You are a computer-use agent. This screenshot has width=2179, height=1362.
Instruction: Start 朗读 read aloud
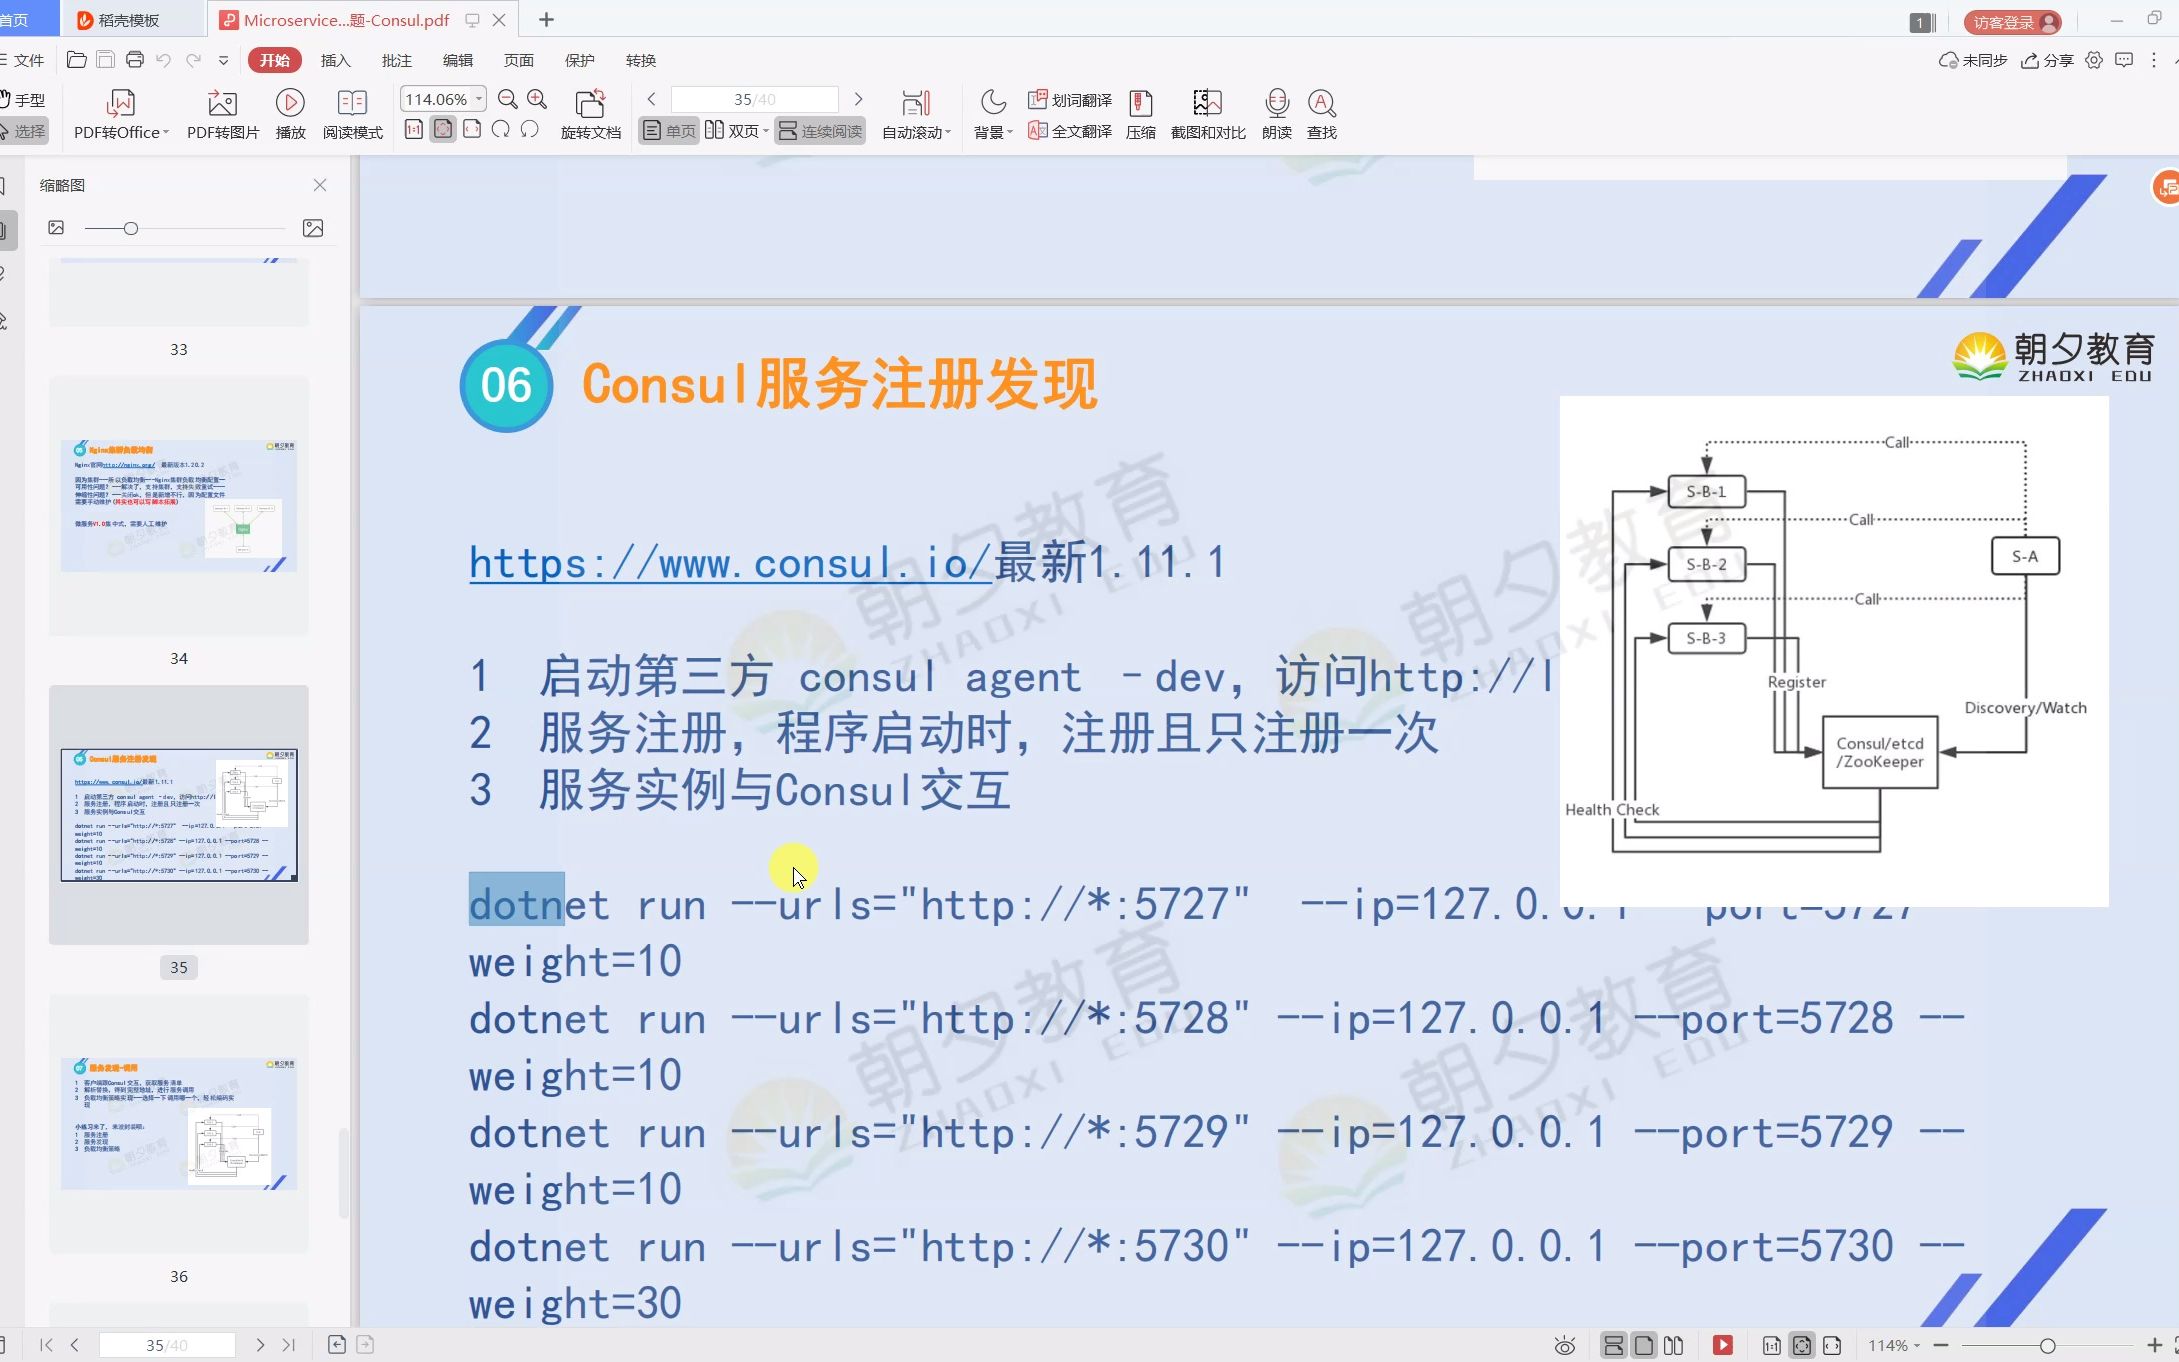click(1277, 115)
